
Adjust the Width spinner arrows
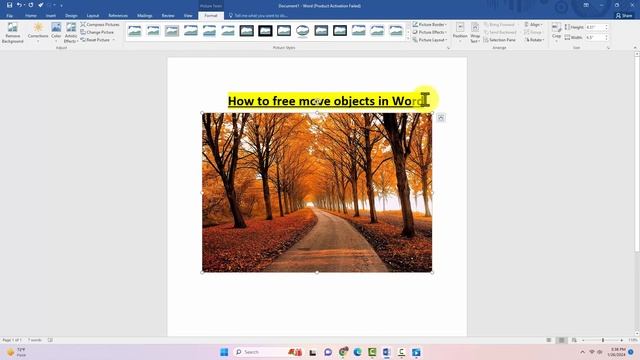pos(607,37)
